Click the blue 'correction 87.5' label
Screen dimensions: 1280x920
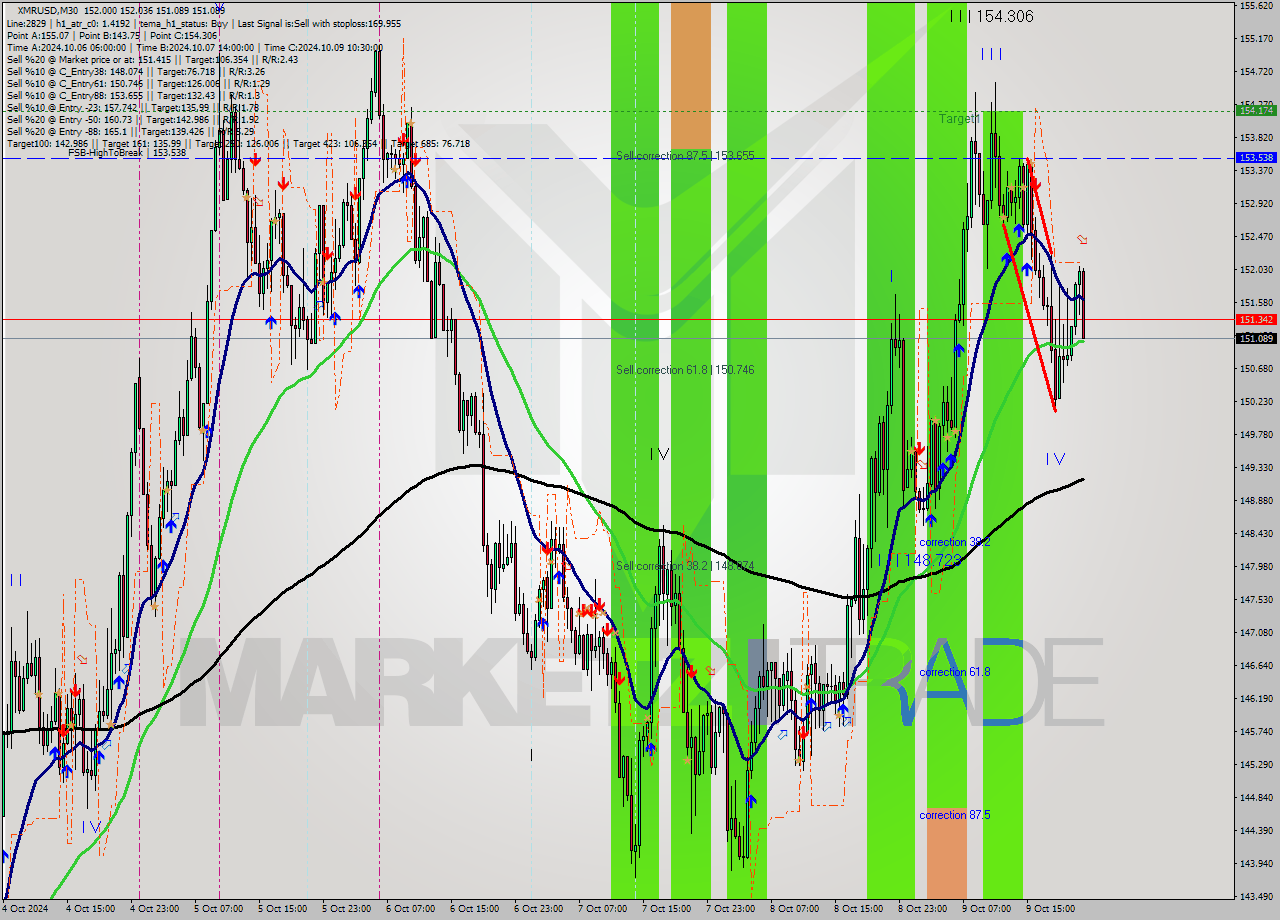point(955,815)
